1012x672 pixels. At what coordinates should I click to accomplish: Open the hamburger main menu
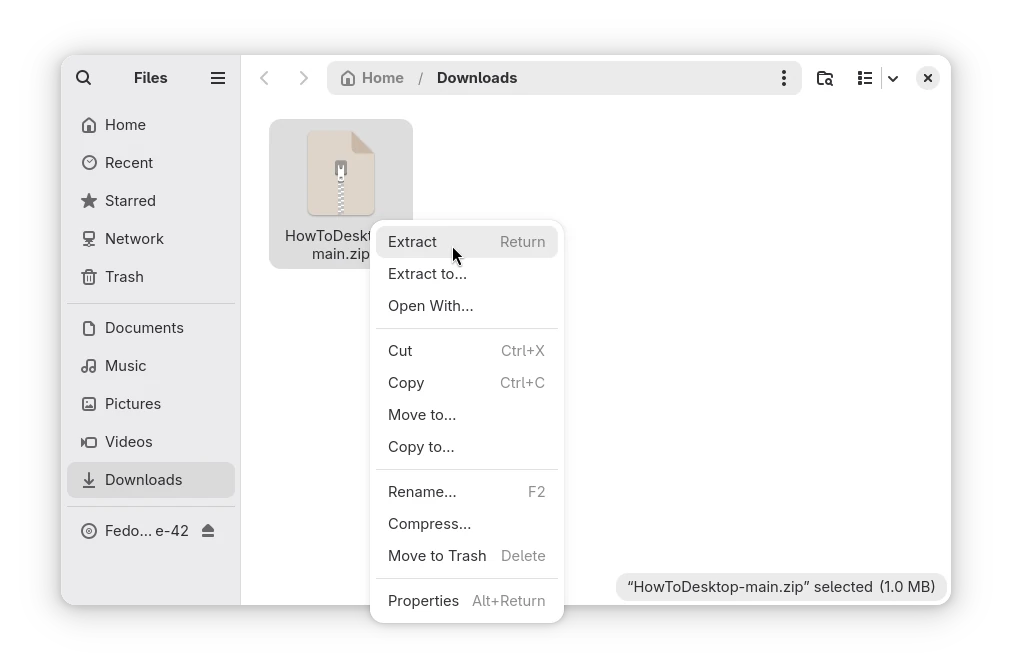pos(218,78)
